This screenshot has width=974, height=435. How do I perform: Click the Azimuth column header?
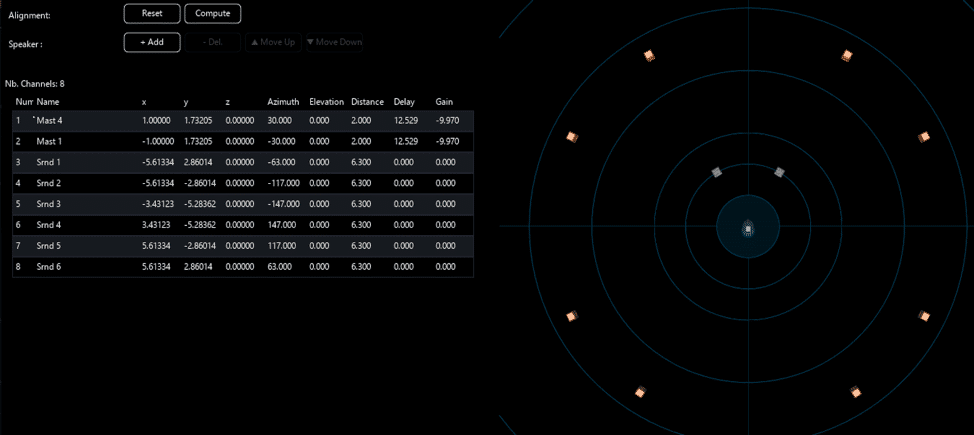[x=283, y=102]
